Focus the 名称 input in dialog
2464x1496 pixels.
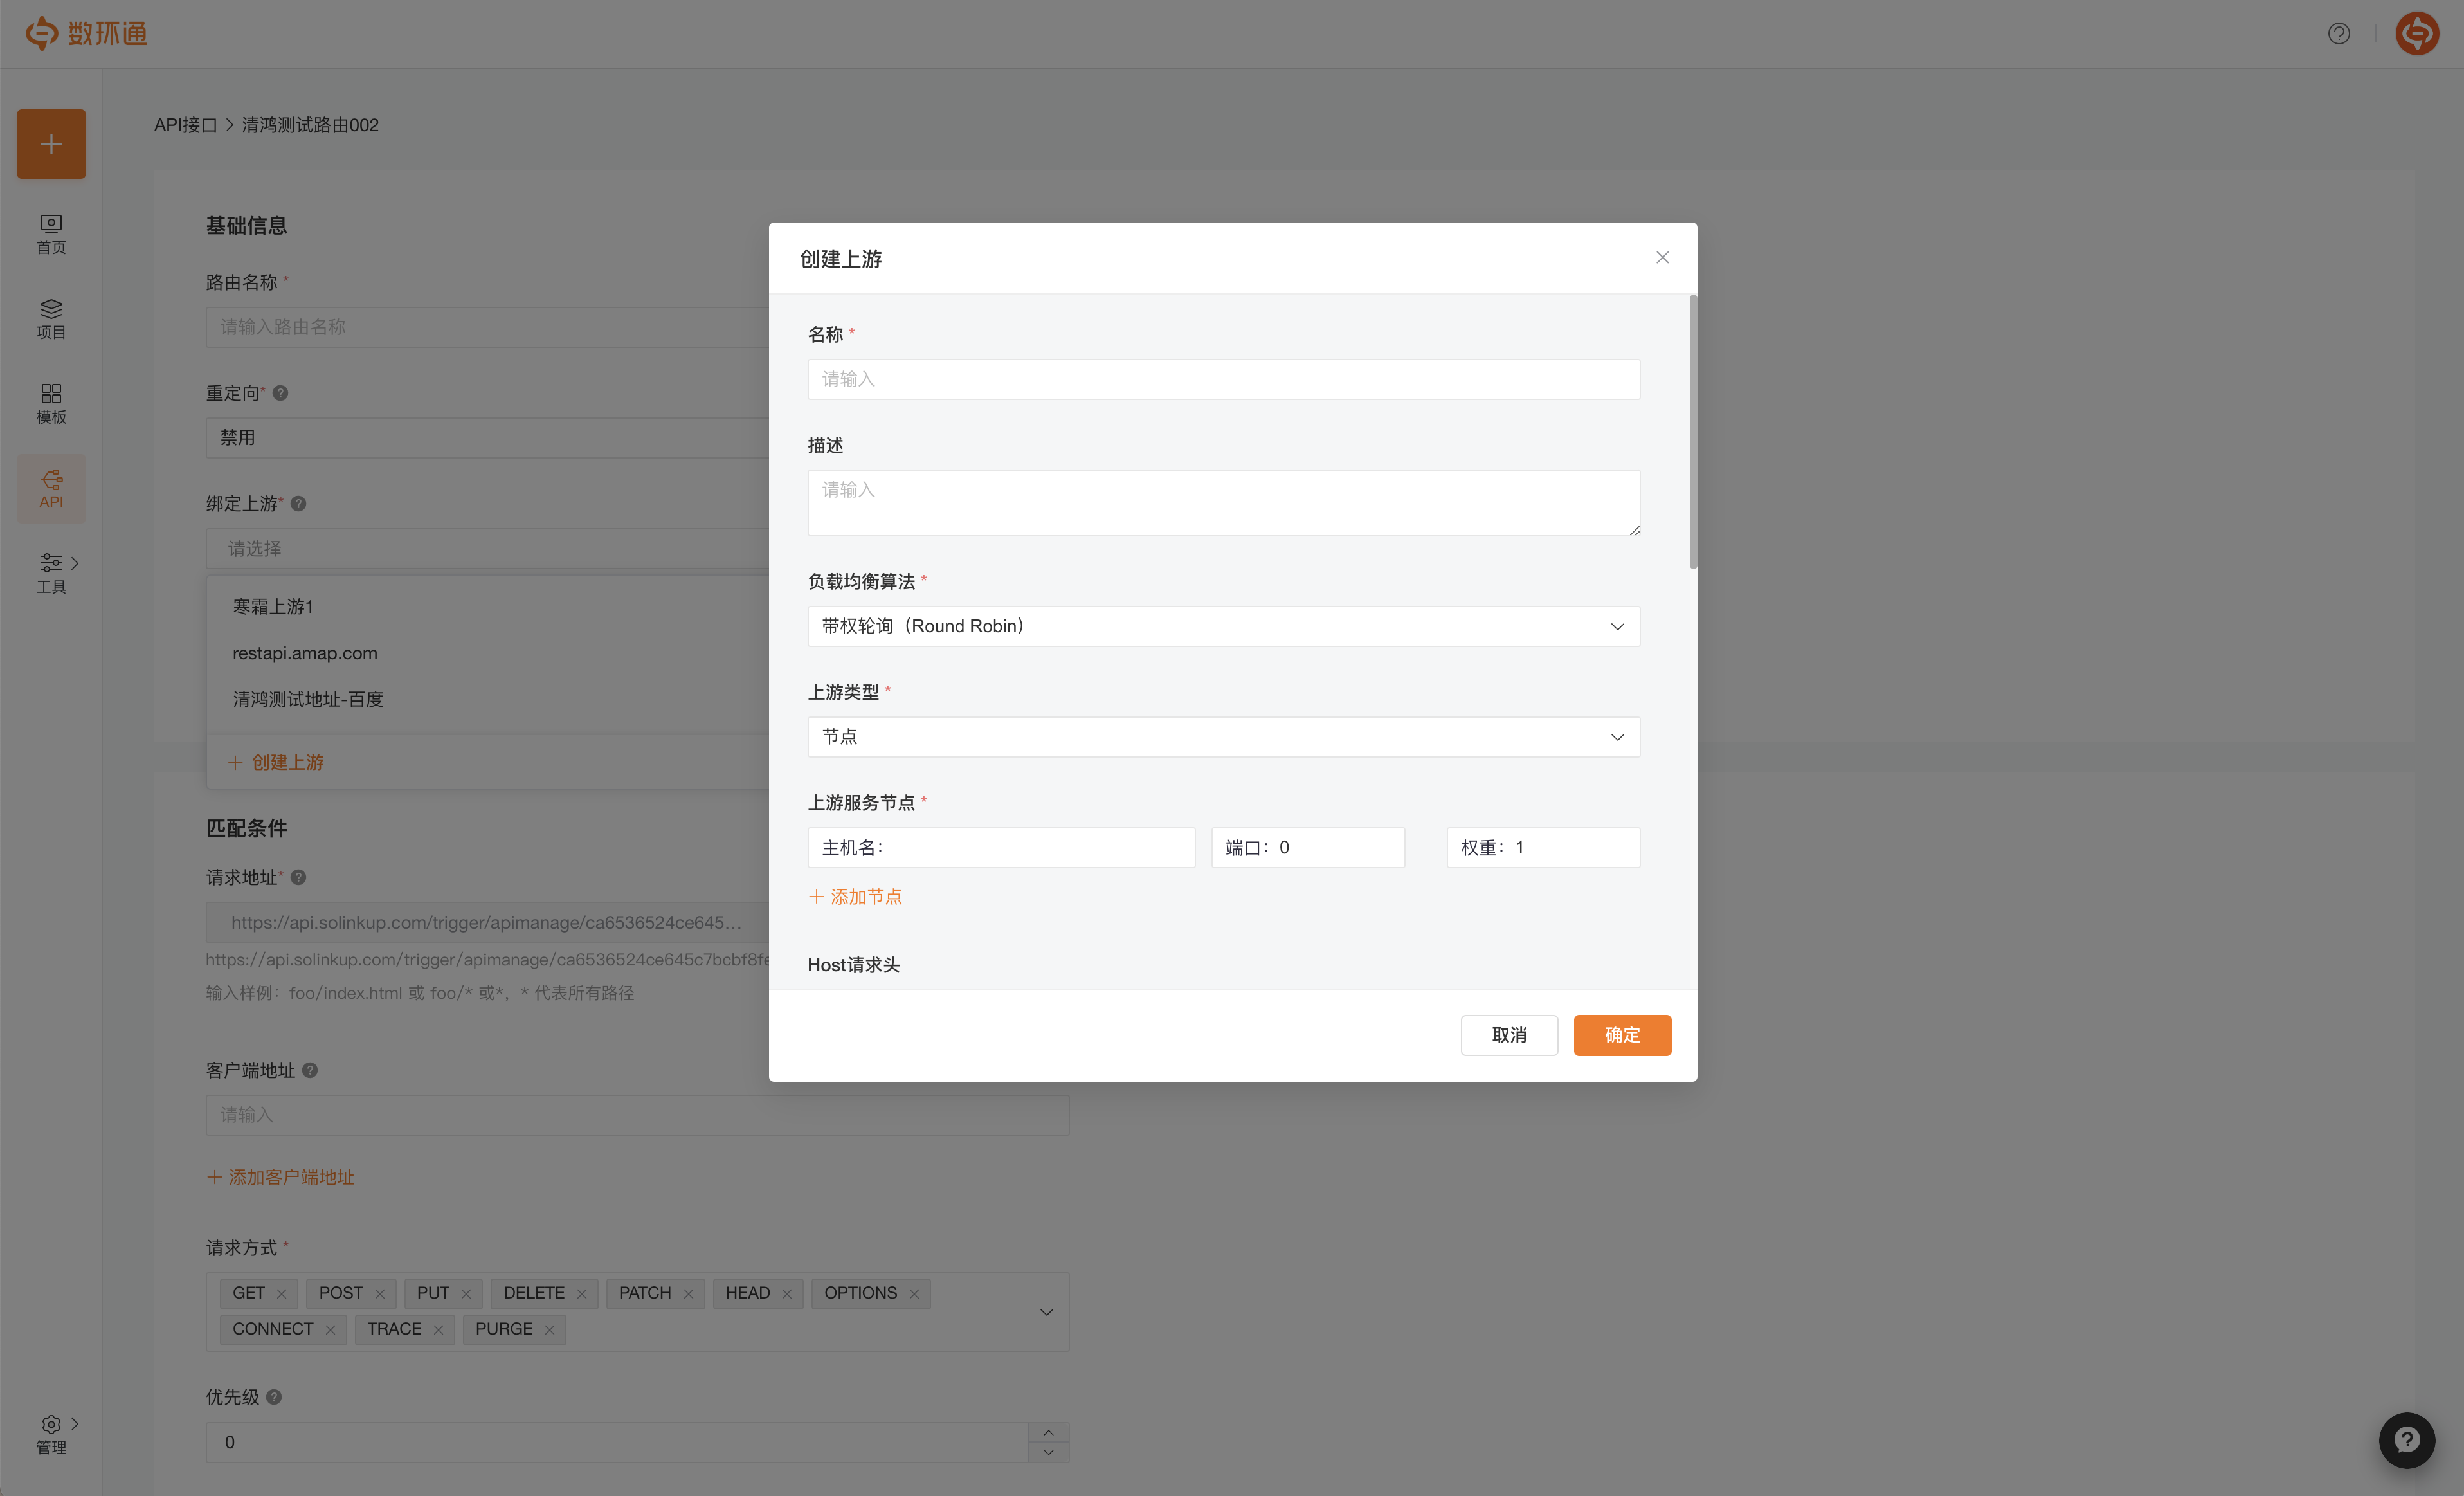point(1223,379)
